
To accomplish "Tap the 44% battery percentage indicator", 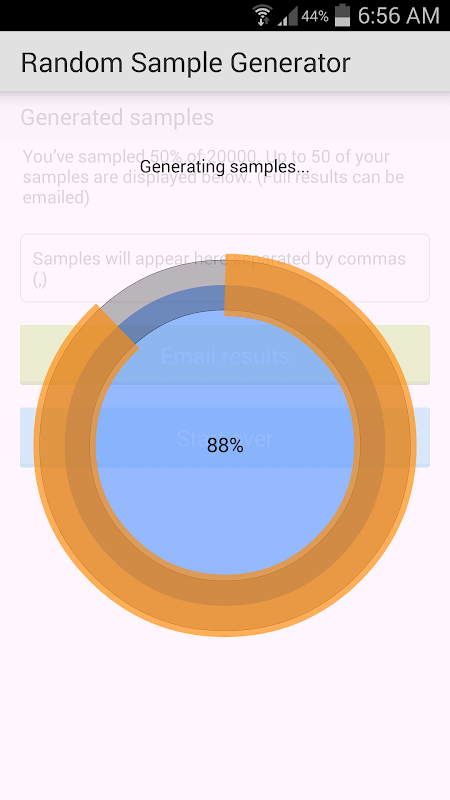I will pos(315,17).
